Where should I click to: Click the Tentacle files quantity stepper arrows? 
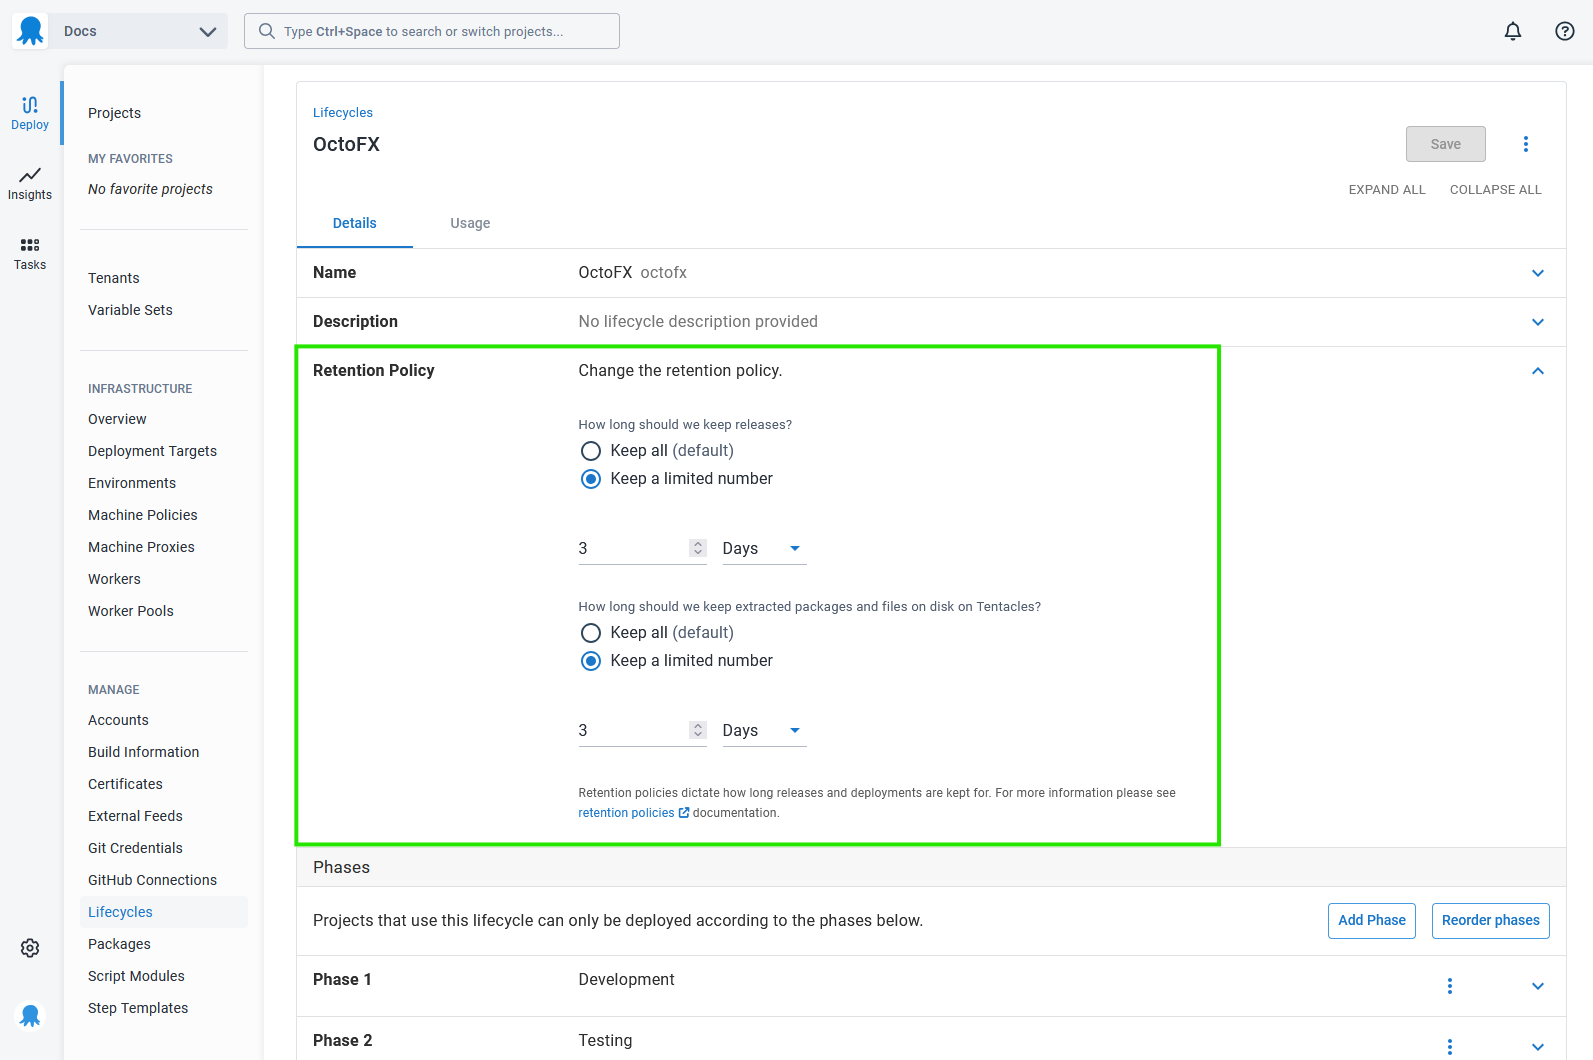click(698, 730)
